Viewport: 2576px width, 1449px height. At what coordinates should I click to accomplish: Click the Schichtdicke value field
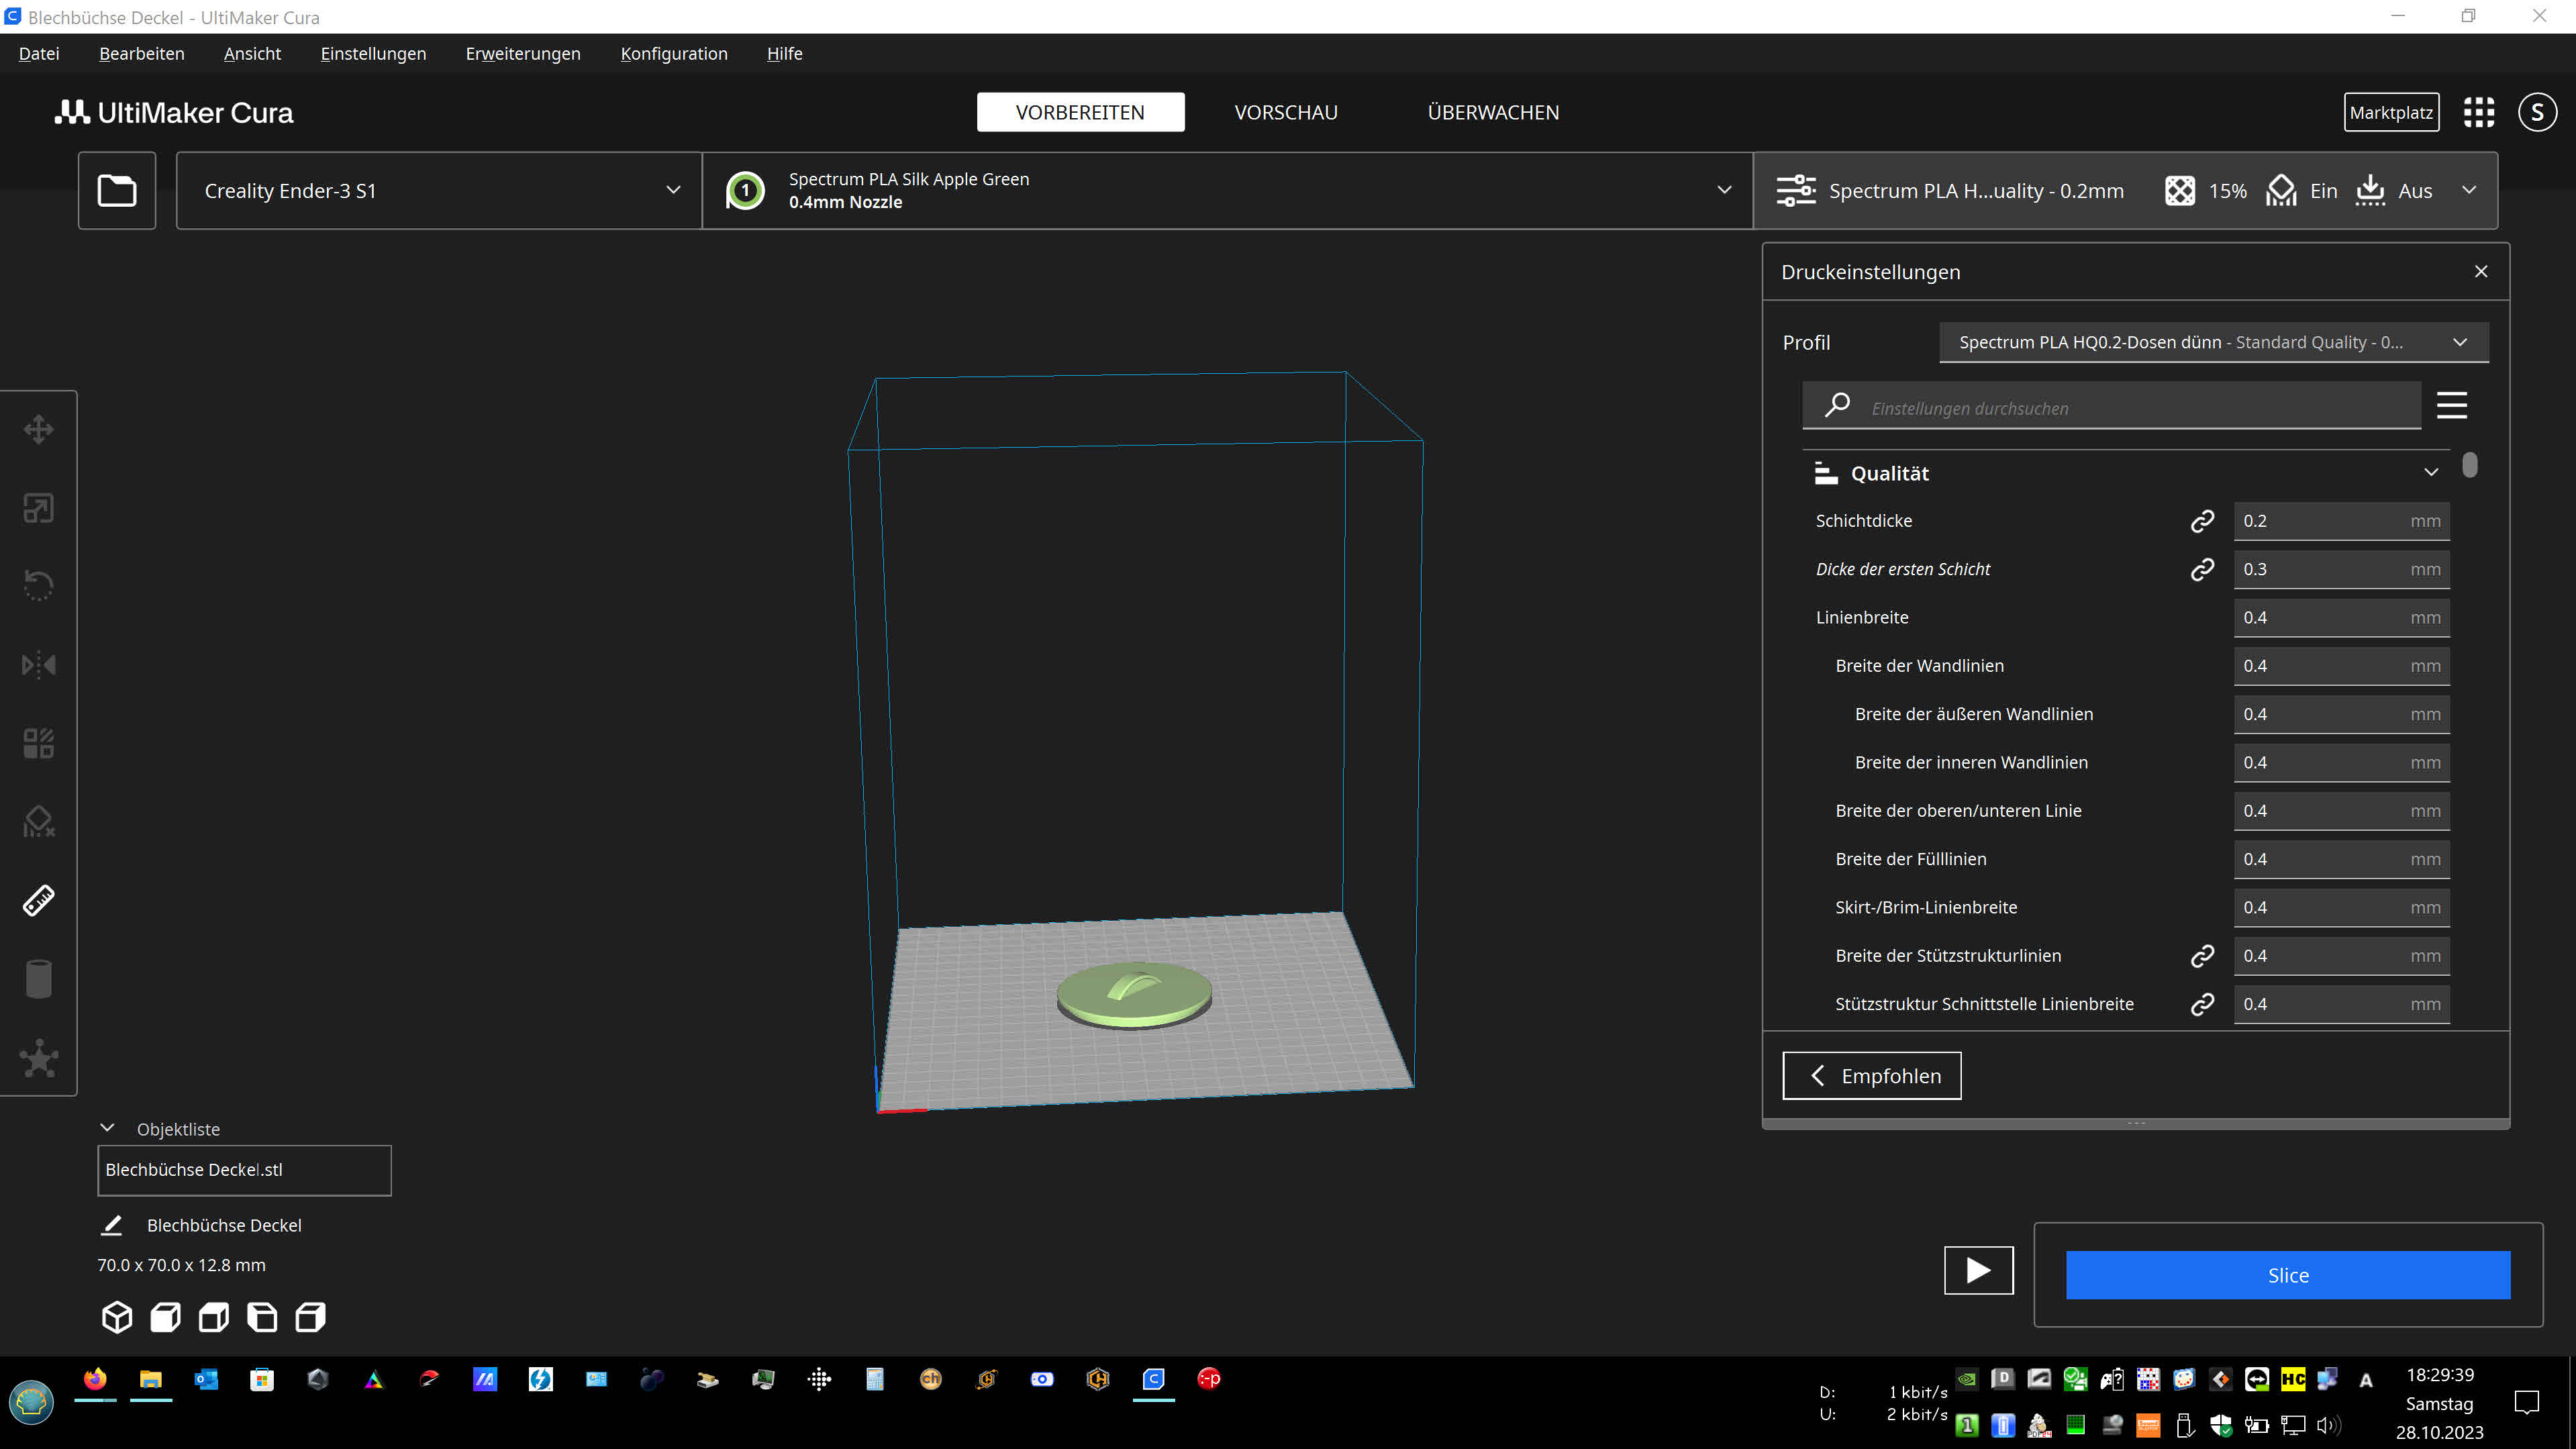(x=2342, y=521)
